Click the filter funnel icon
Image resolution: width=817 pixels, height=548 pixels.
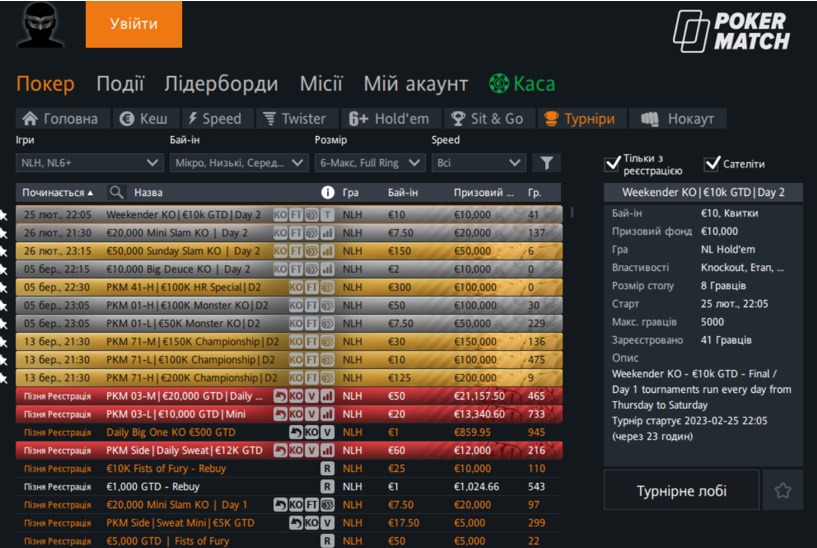coord(546,162)
